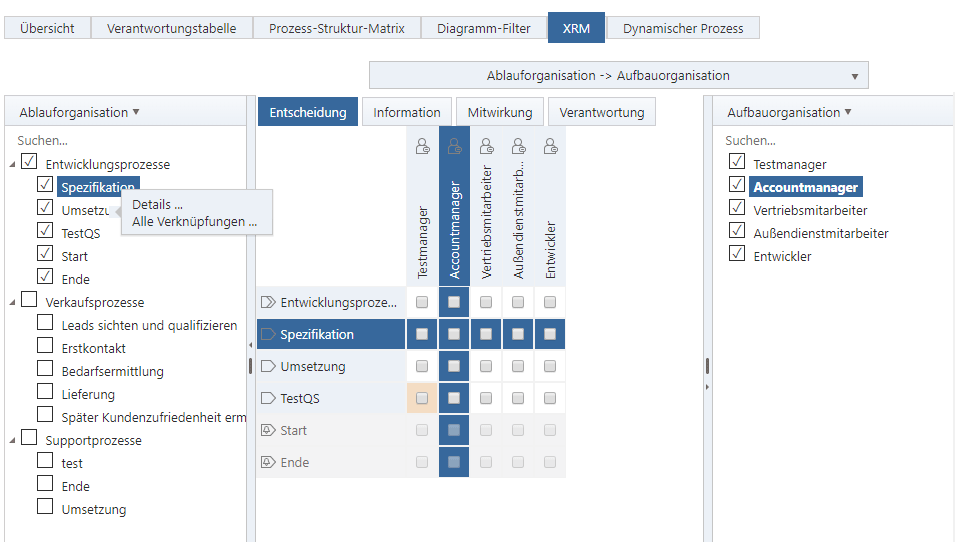Check the Erstkontakt checkbox in tree

click(45, 348)
